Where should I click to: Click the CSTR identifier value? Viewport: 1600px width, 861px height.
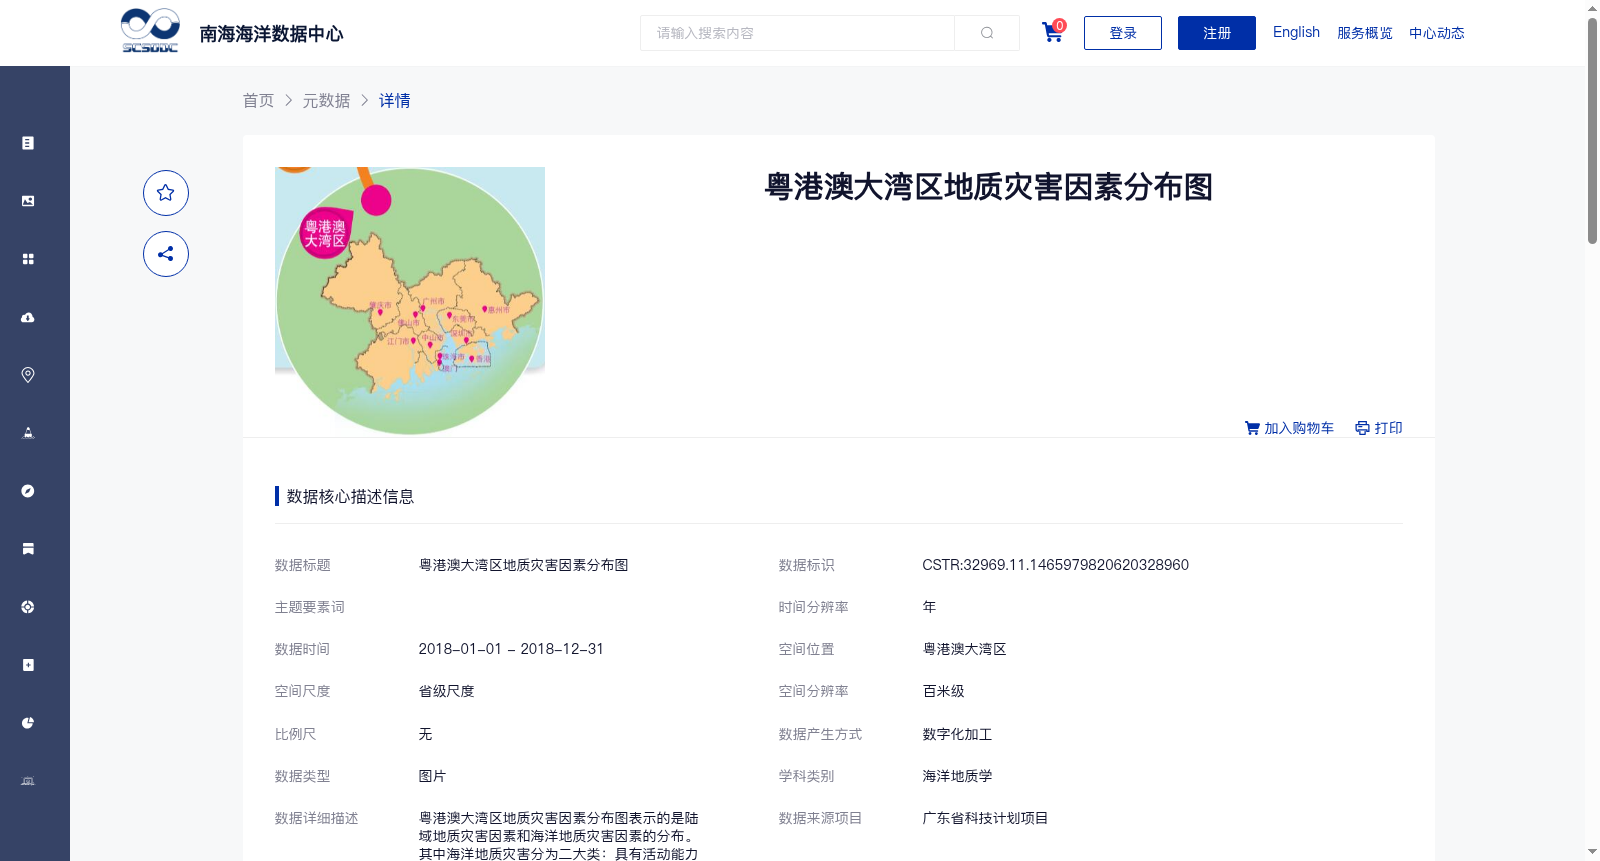1056,565
